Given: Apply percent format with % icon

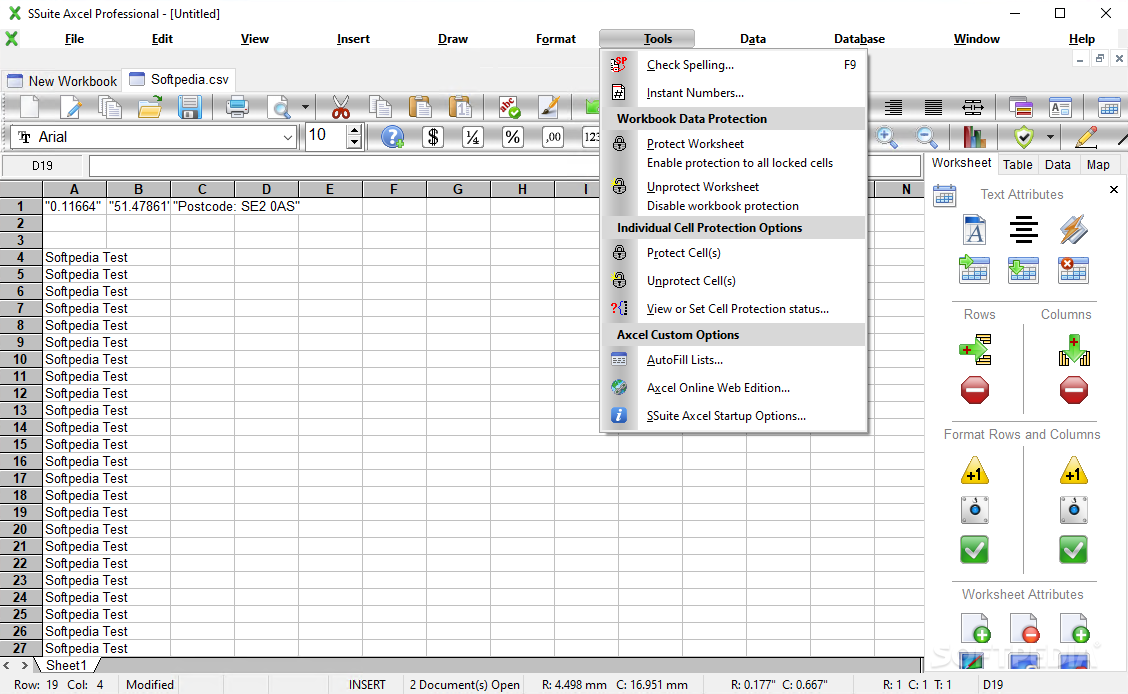Looking at the screenshot, I should point(512,137).
